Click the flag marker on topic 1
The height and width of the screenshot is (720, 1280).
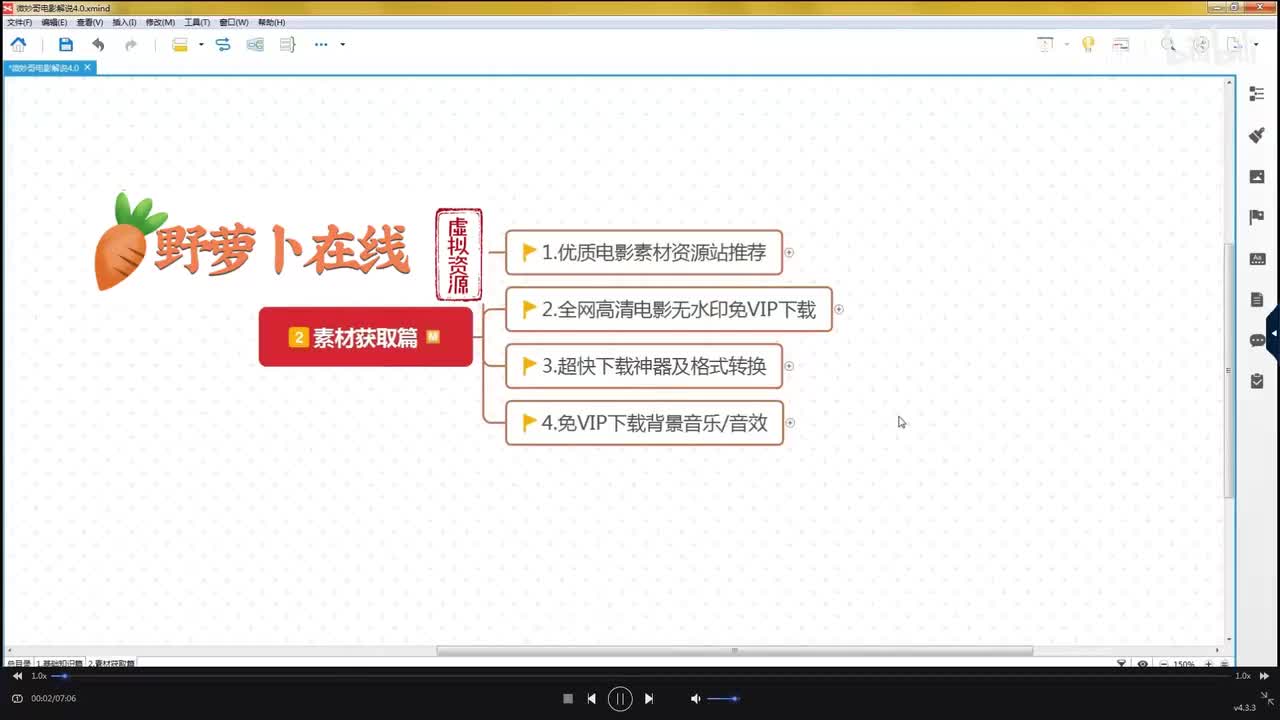[530, 253]
